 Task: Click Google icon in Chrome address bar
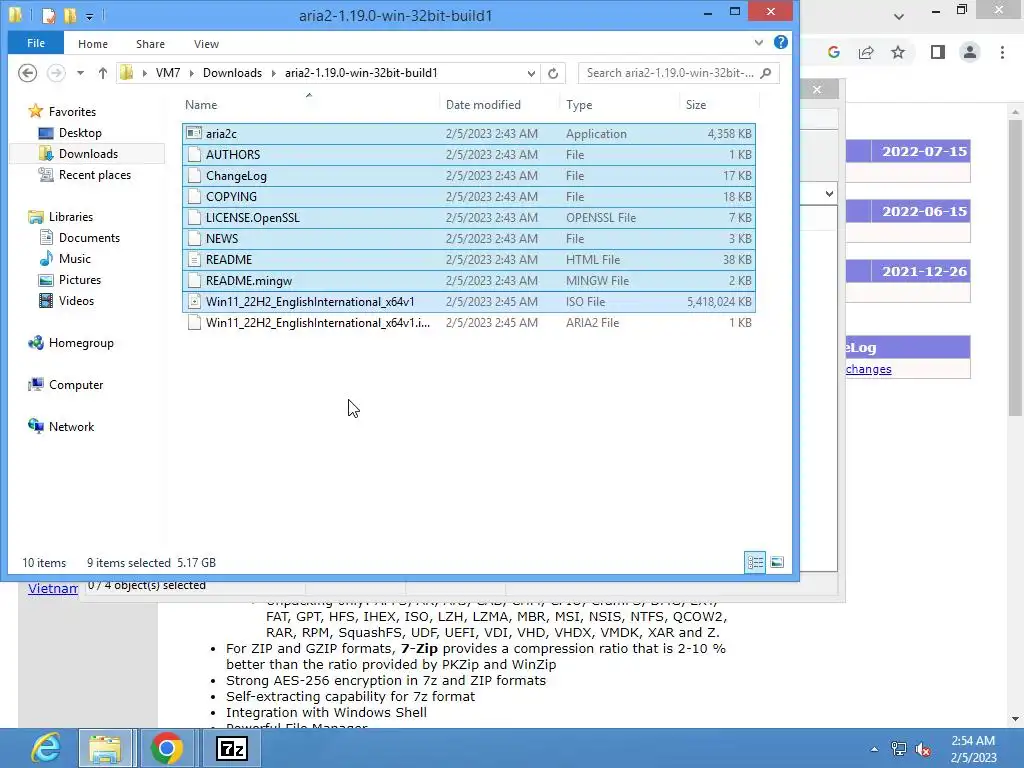coord(833,52)
